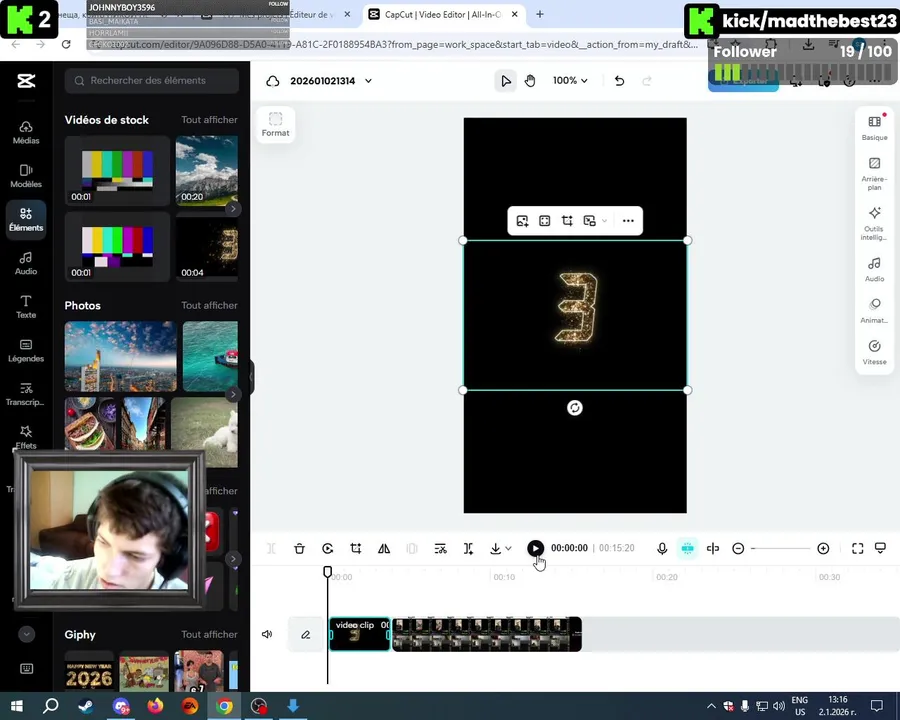
Task: Zoom out the timeline with minus icon
Action: (x=738, y=548)
